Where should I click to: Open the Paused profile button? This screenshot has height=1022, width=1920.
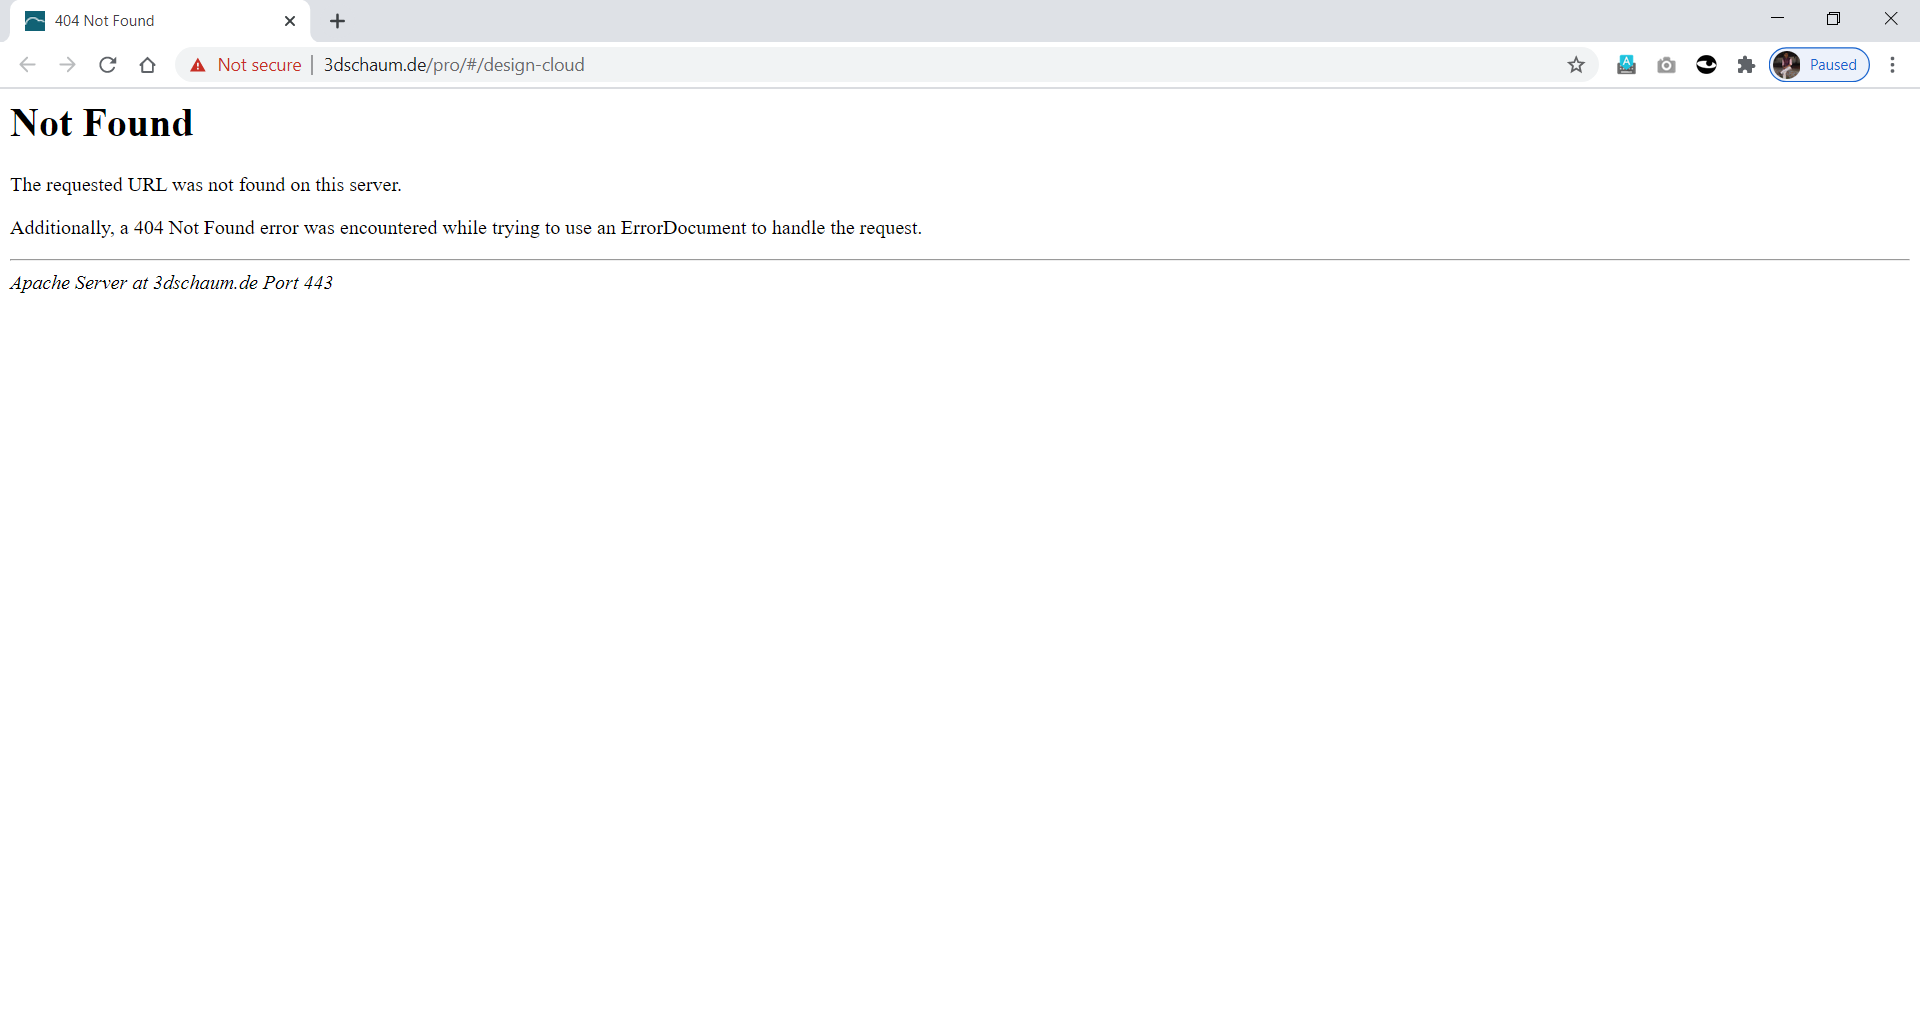pos(1819,65)
